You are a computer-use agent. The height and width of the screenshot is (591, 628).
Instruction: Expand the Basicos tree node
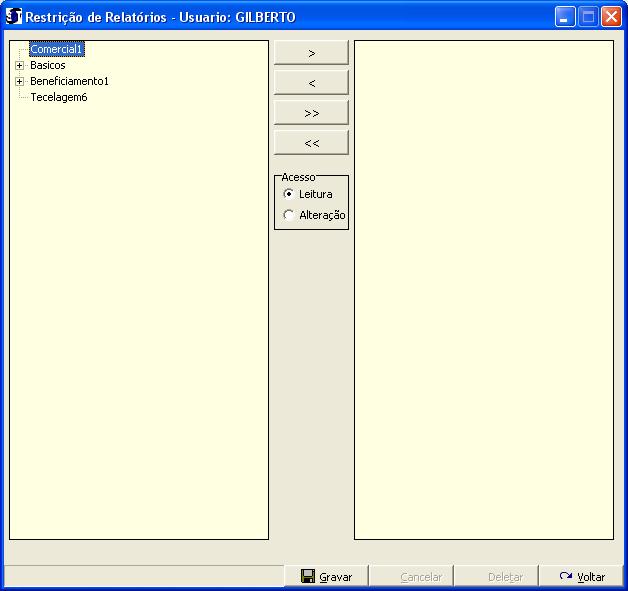[x=19, y=65]
